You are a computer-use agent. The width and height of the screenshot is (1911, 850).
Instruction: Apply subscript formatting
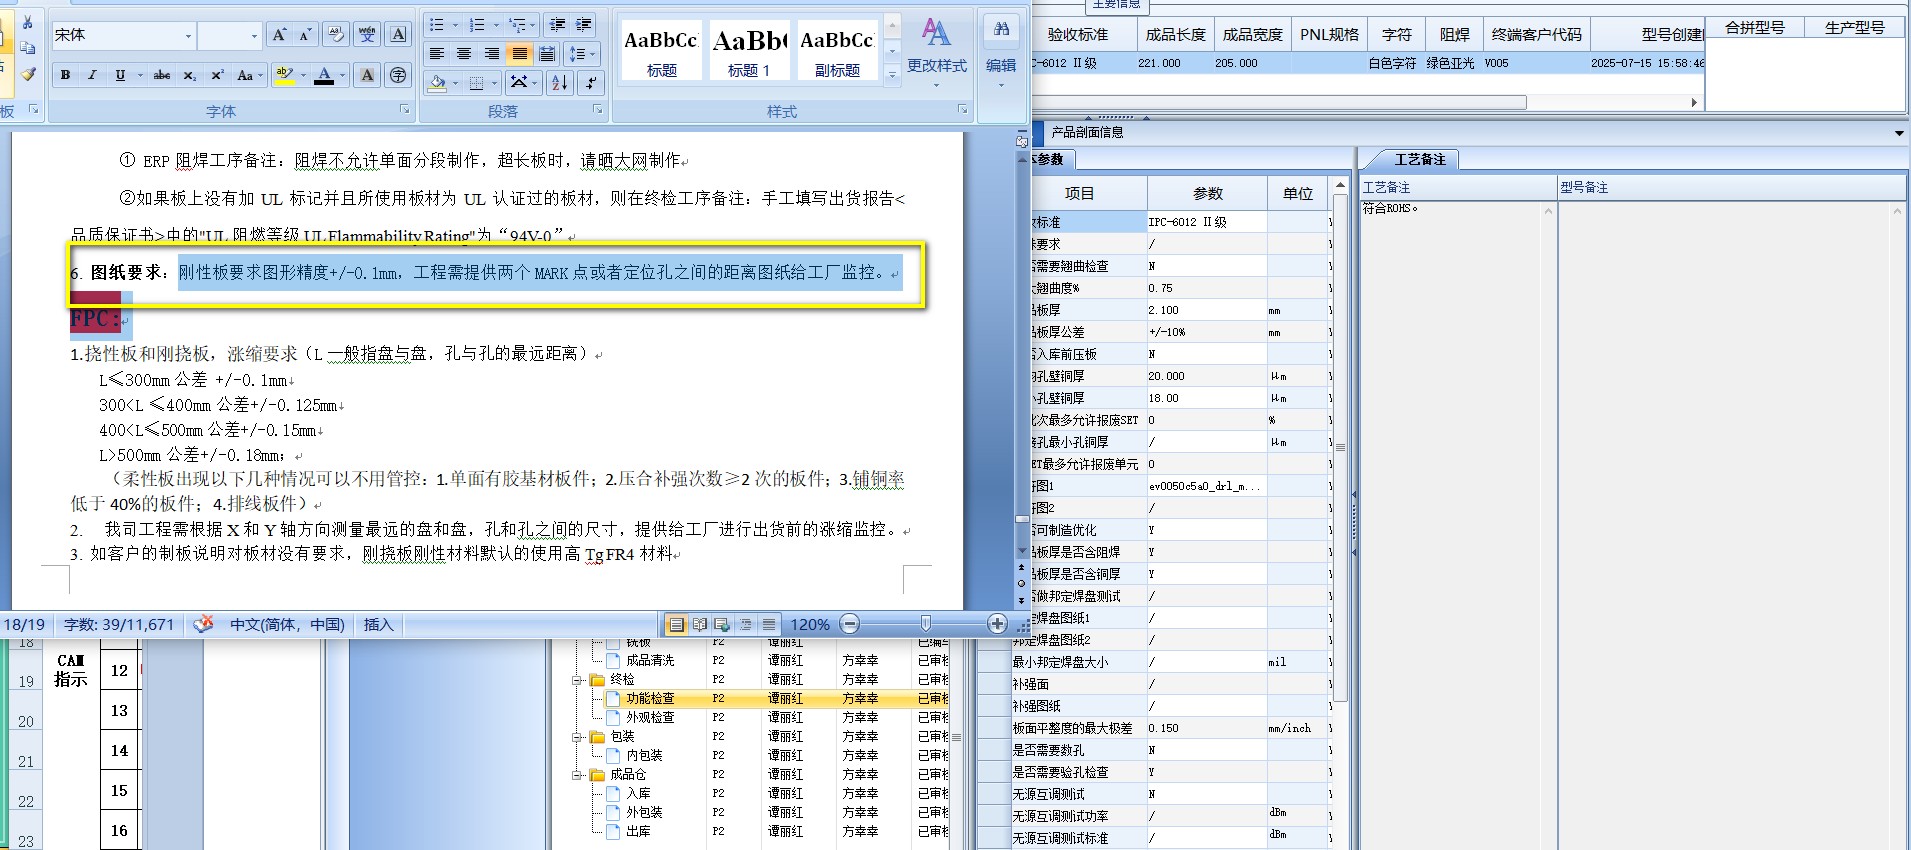[190, 75]
